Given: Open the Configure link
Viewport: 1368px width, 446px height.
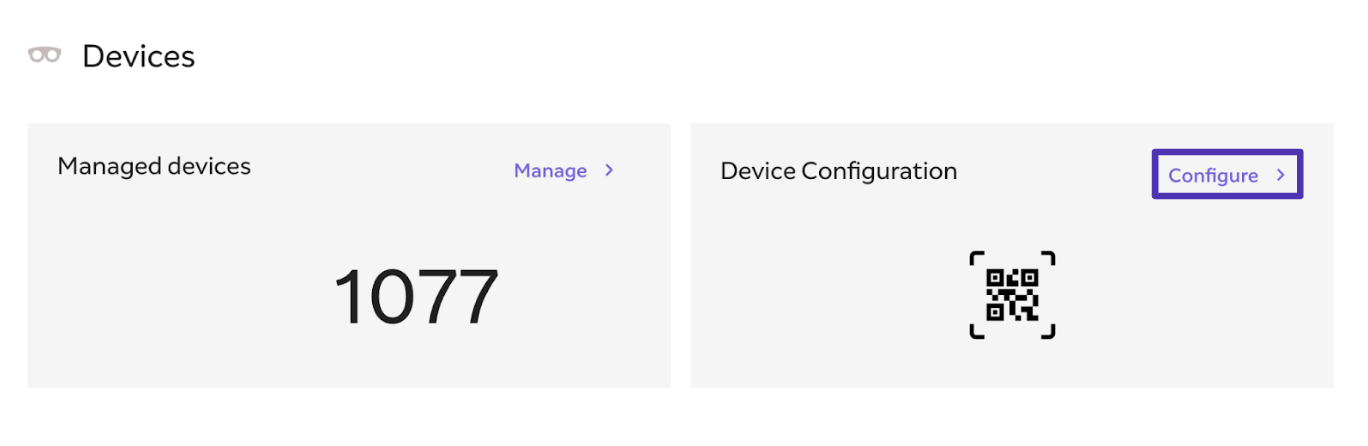Looking at the screenshot, I should click(1213, 176).
